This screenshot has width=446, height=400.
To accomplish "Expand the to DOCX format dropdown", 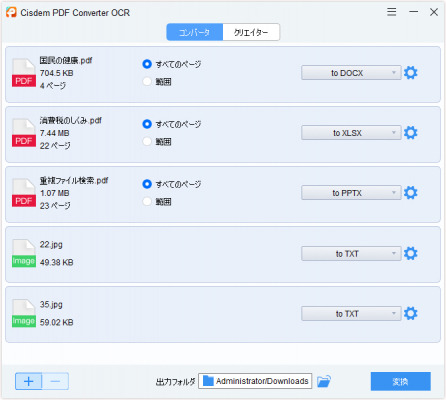I will [x=351, y=73].
